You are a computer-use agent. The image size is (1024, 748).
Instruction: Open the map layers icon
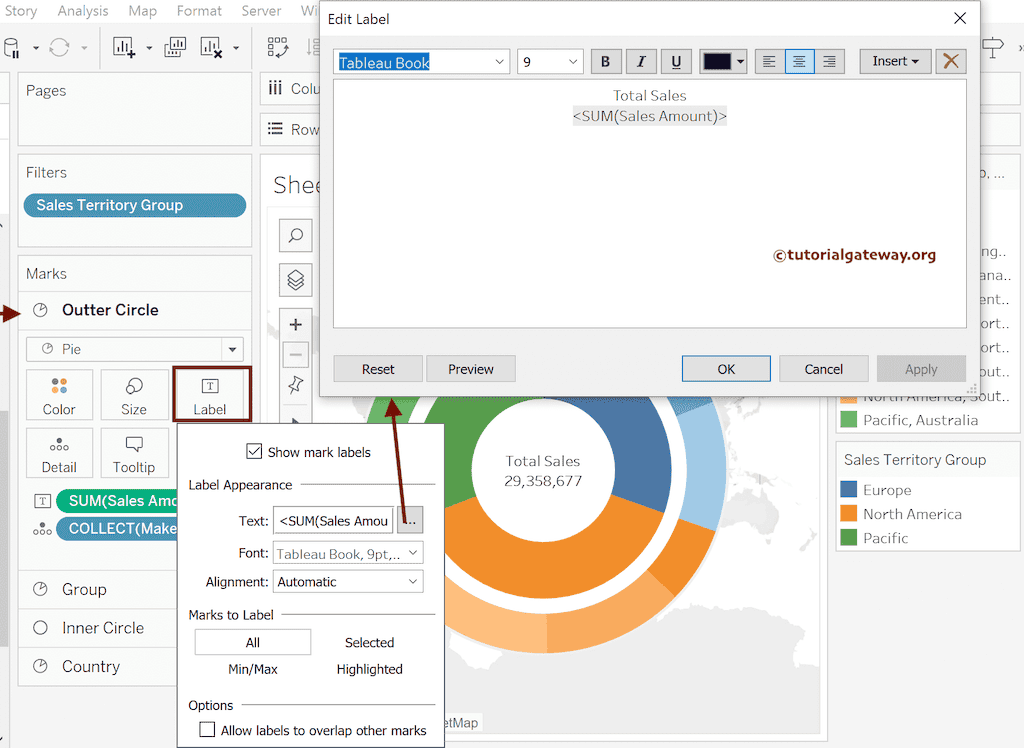tap(296, 280)
